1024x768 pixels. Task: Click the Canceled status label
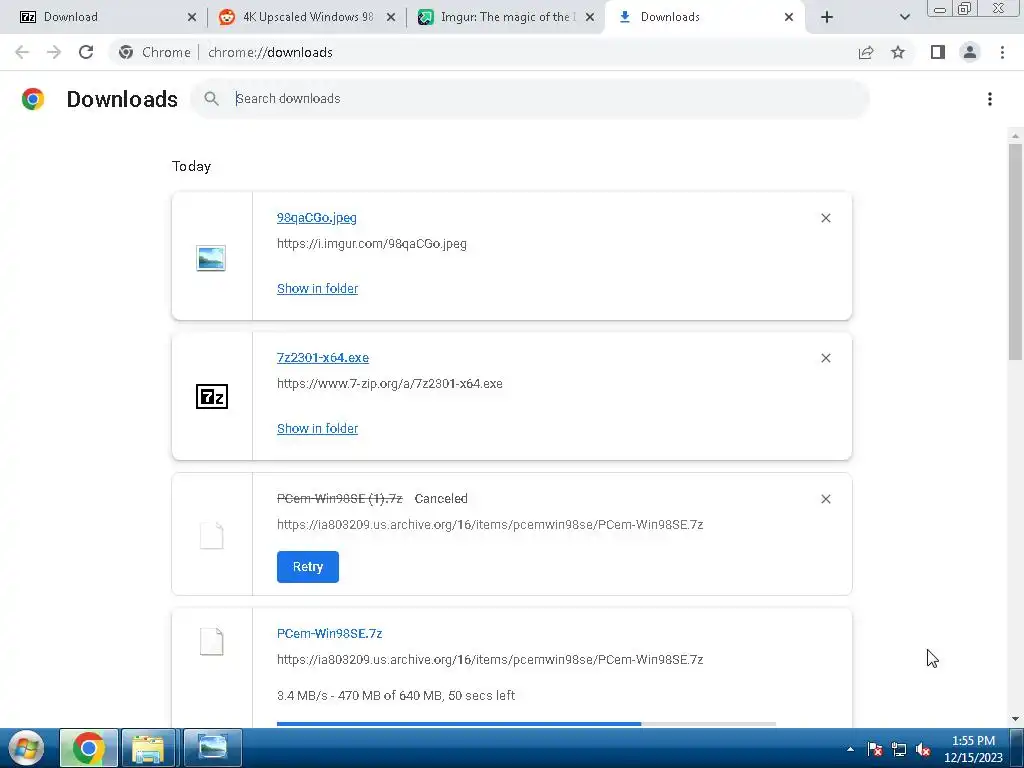[x=441, y=498]
